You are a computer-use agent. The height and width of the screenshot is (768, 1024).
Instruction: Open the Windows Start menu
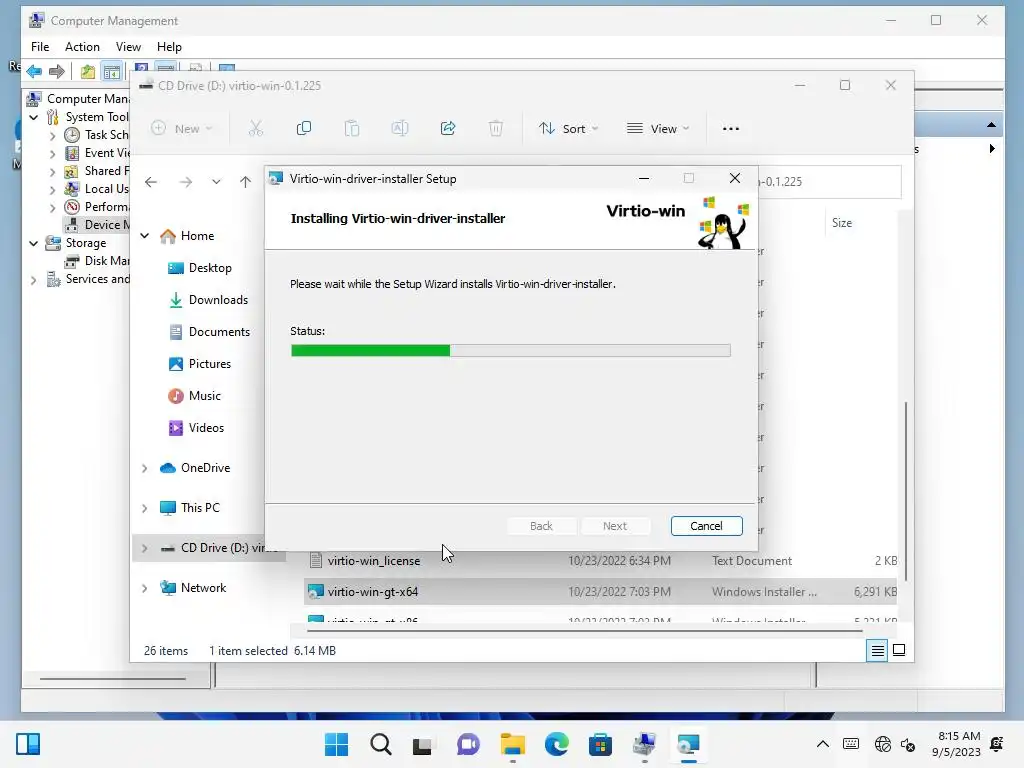(336, 744)
